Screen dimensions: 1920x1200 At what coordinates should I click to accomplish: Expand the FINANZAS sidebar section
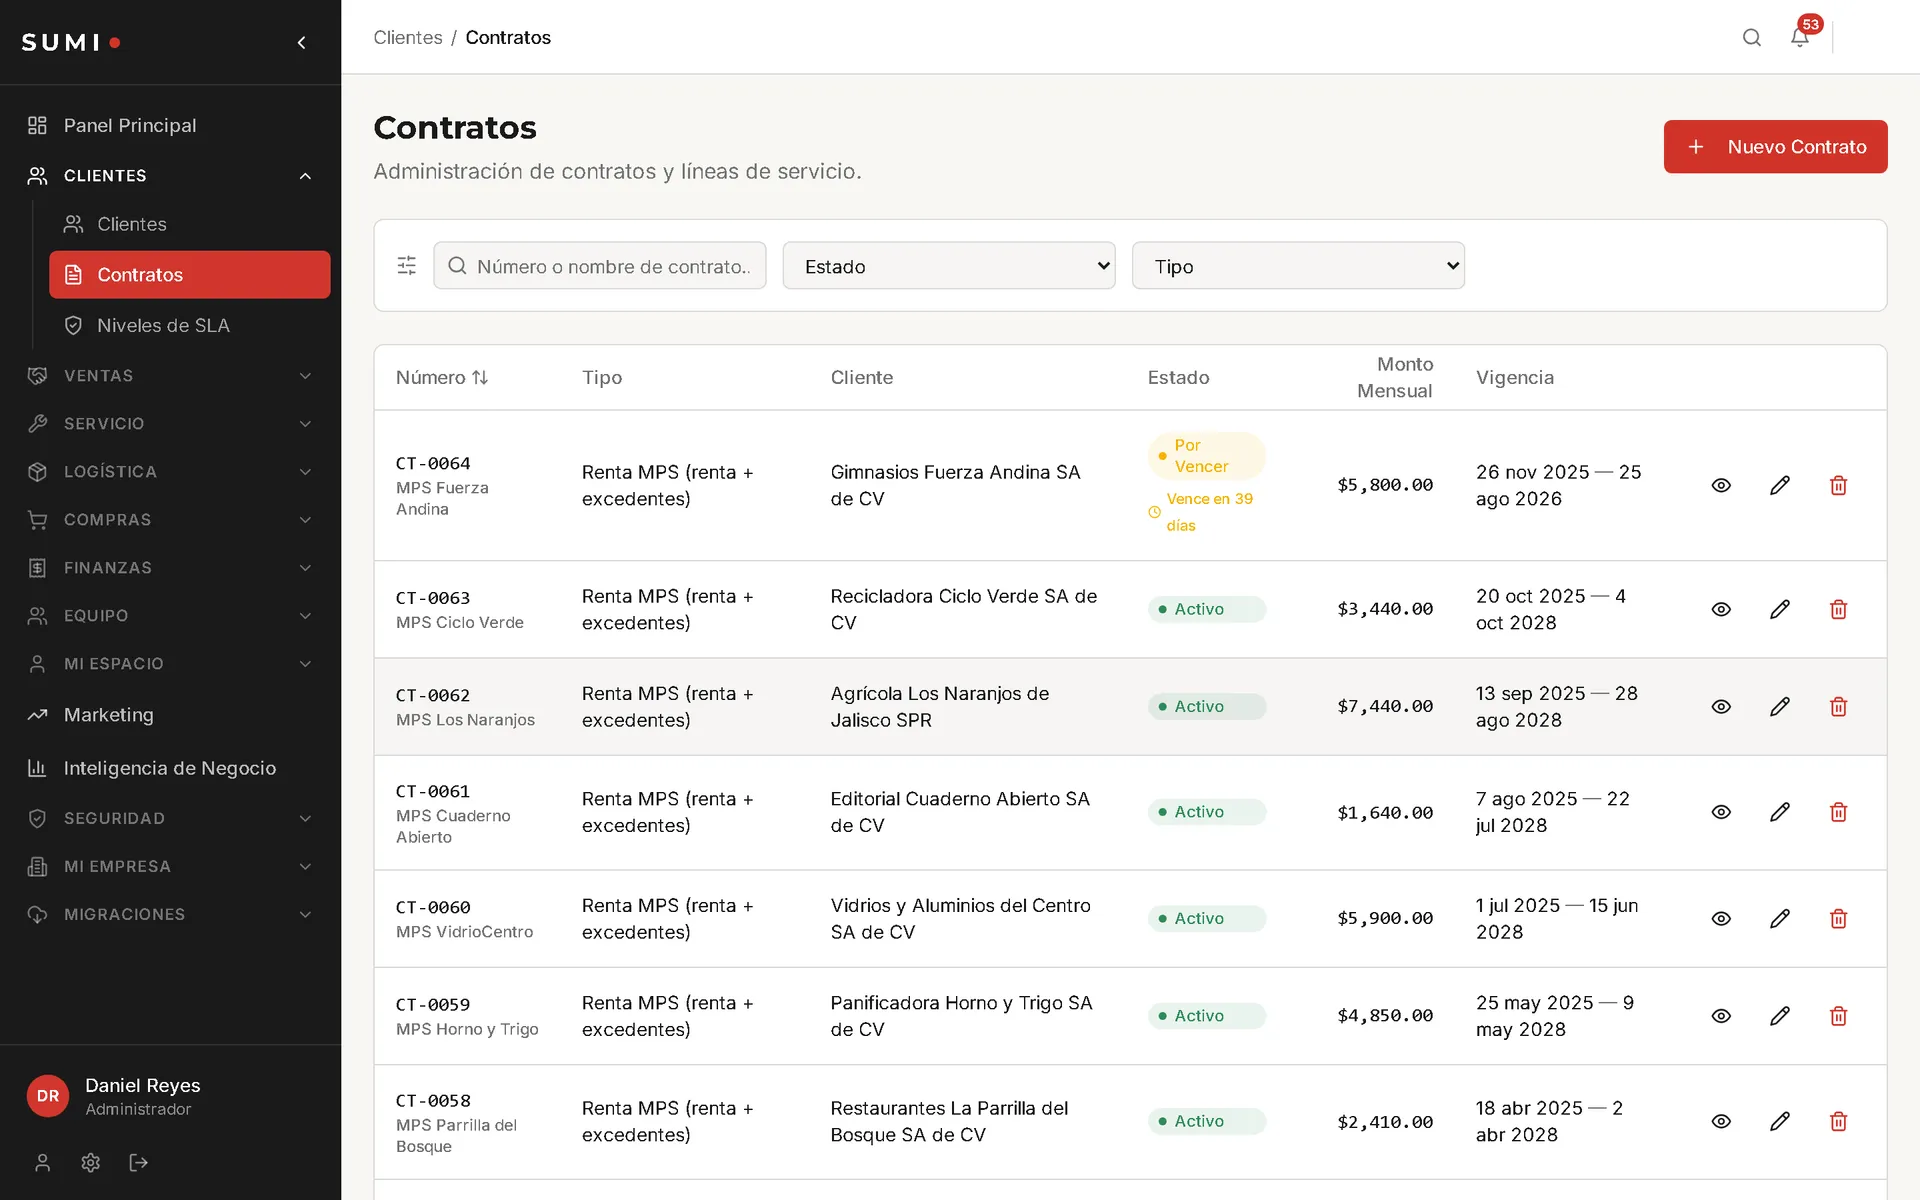point(170,568)
